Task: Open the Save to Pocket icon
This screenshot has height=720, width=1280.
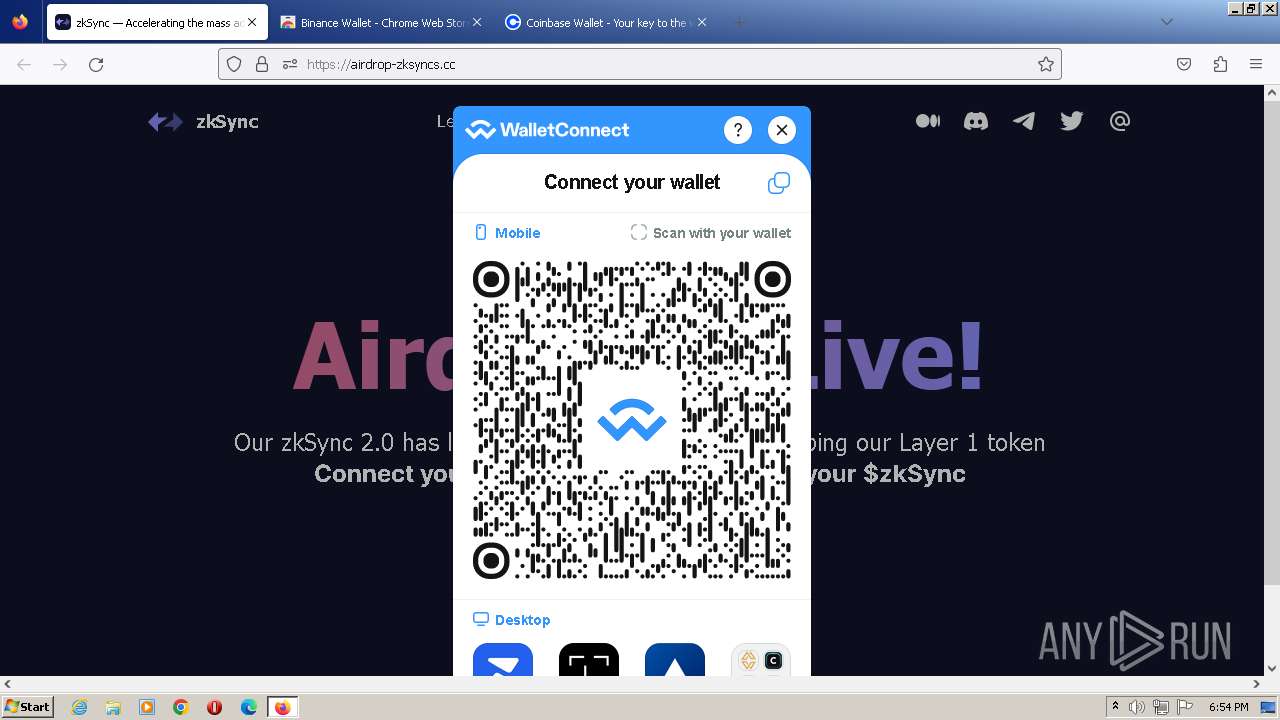Action: (1184, 64)
